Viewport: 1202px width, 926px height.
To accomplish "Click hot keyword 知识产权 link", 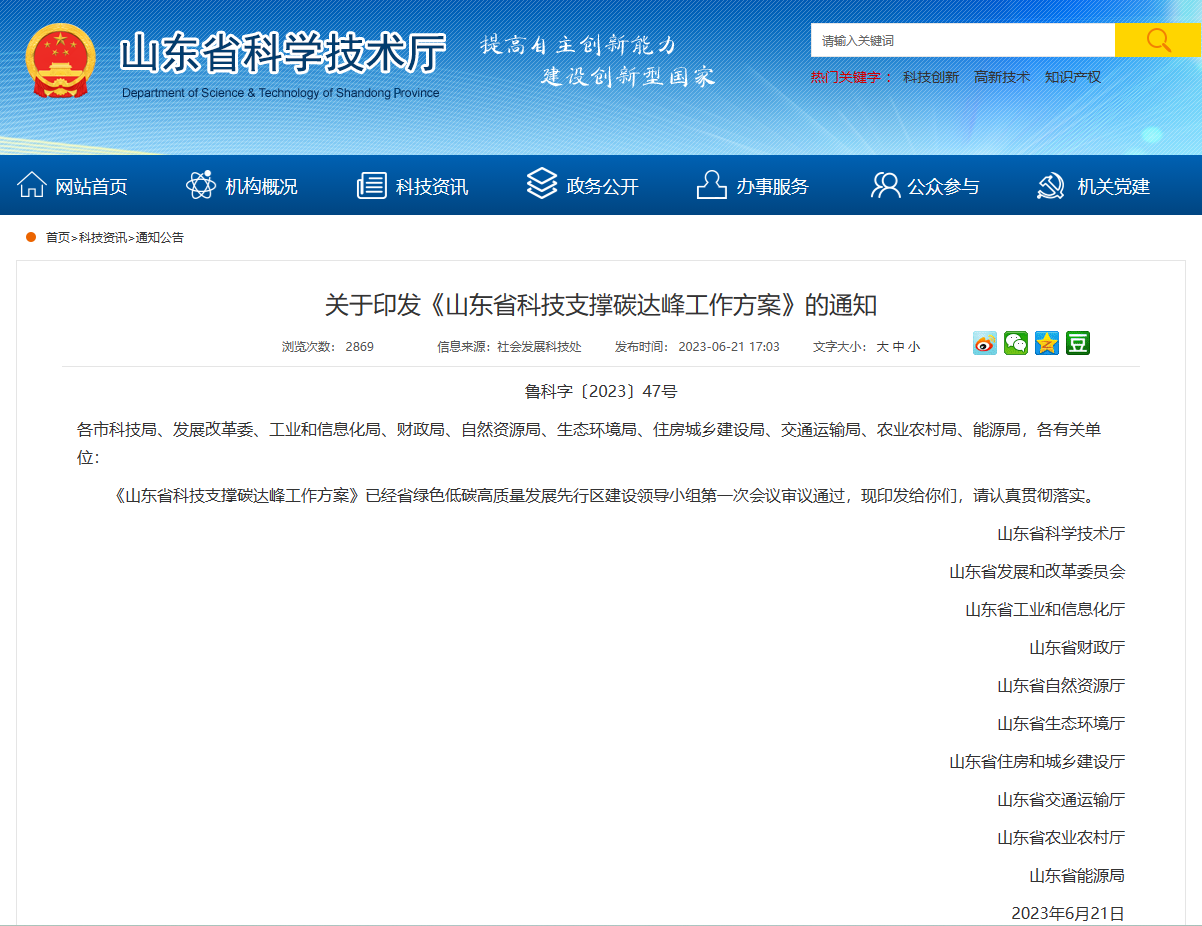I will pyautogui.click(x=1072, y=77).
